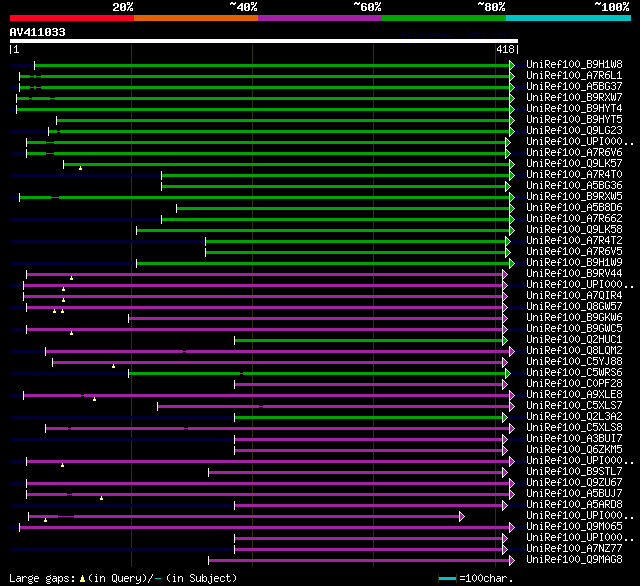Click the yellow gap marker under Q9LK57 alignment
This screenshot has width=640, height=586.
pos(80,168)
